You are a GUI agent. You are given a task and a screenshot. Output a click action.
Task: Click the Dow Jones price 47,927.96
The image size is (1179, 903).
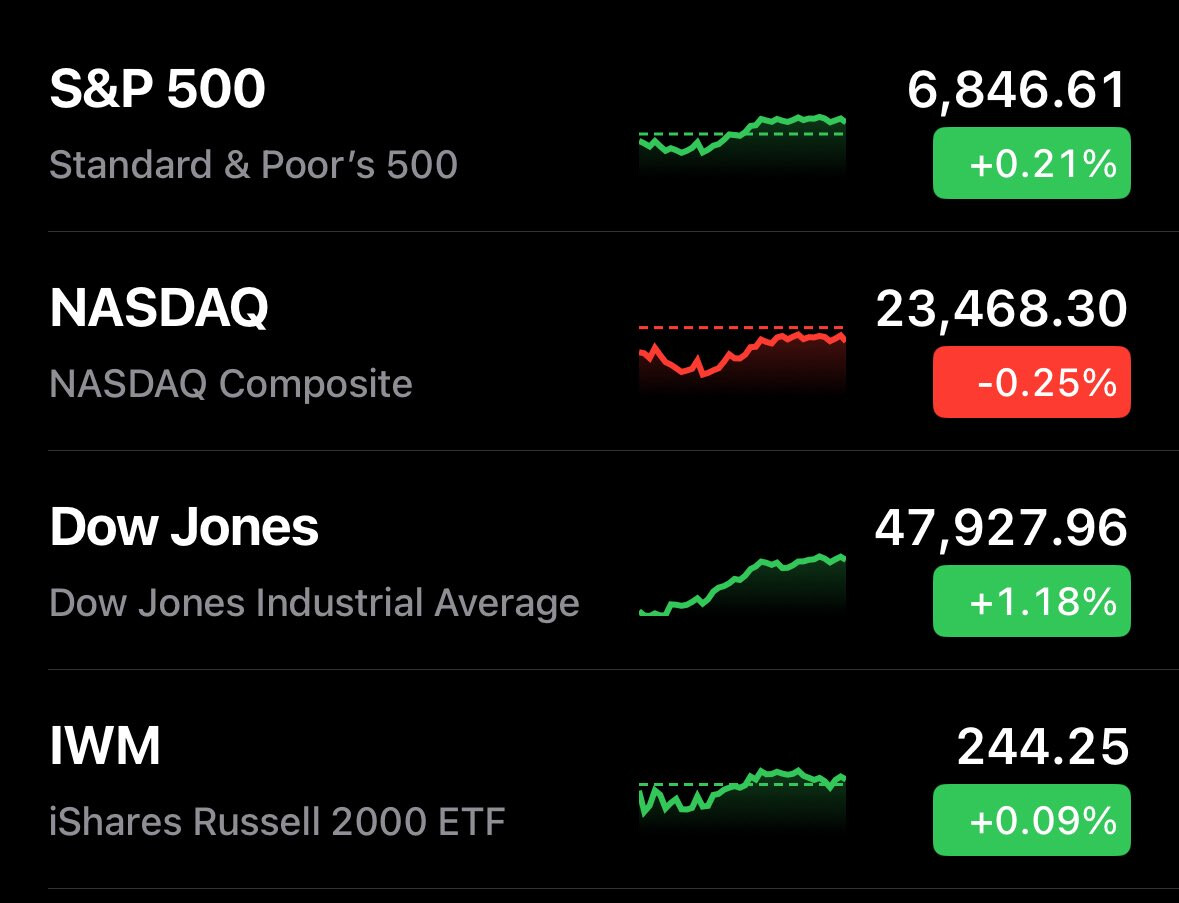[x=1001, y=528]
